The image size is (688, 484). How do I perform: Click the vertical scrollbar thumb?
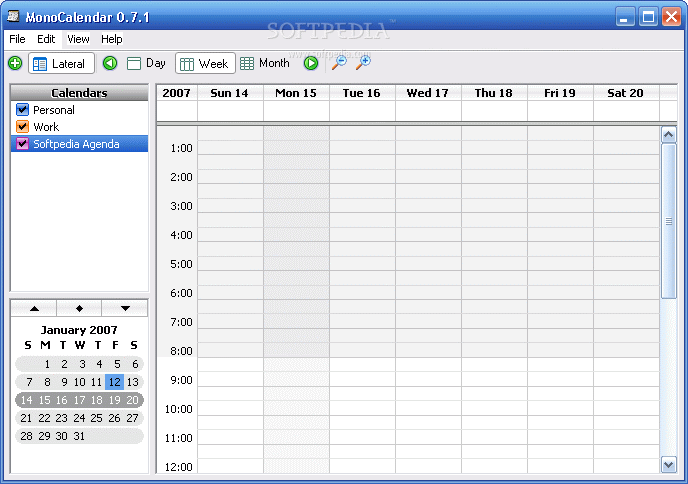pyautogui.click(x=669, y=221)
